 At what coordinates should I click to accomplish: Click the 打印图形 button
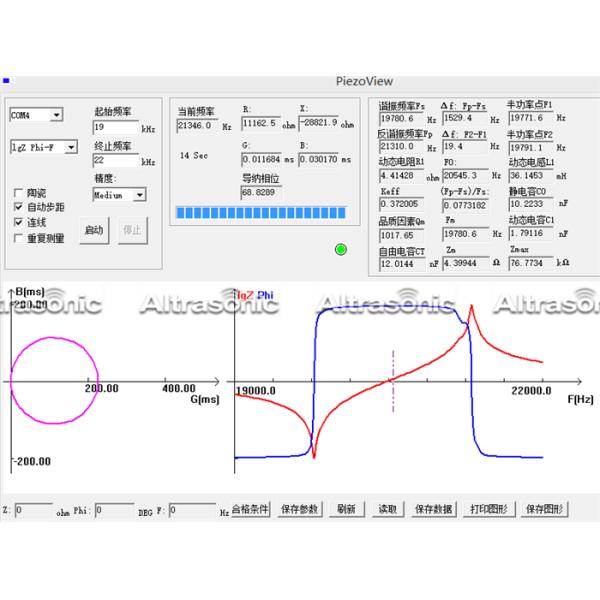(489, 509)
